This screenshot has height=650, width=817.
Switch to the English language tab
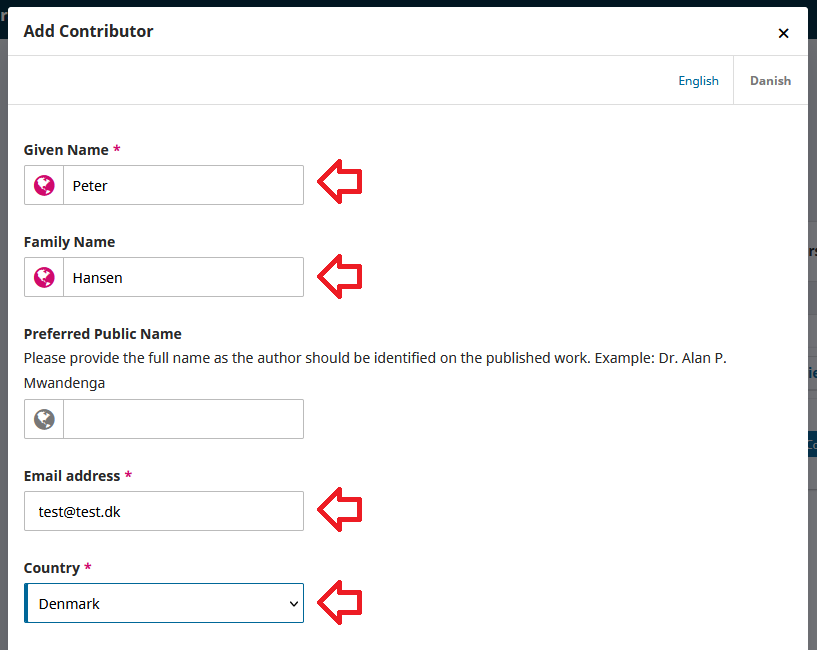(698, 81)
